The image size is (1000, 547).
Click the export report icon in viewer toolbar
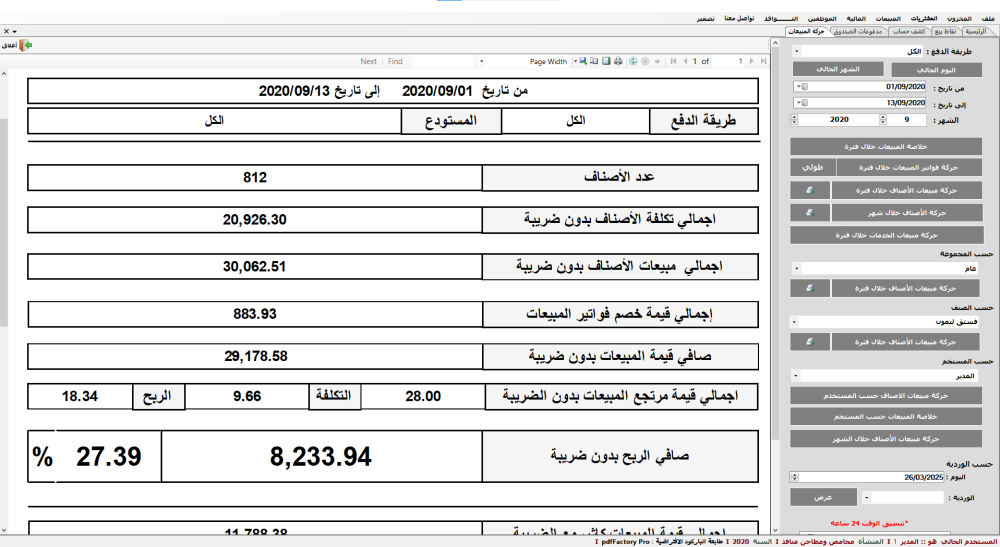click(x=582, y=61)
